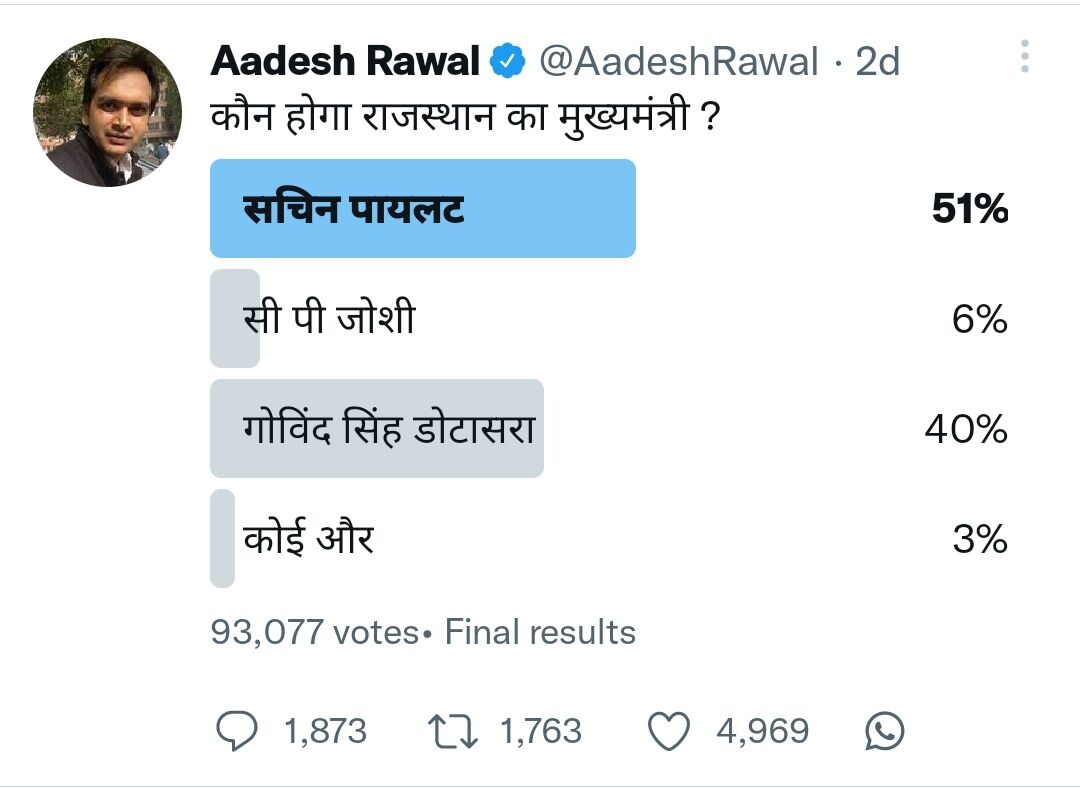This screenshot has height=788, width=1080.
Task: Click the Aadesh Rawal display name
Action: (x=345, y=62)
